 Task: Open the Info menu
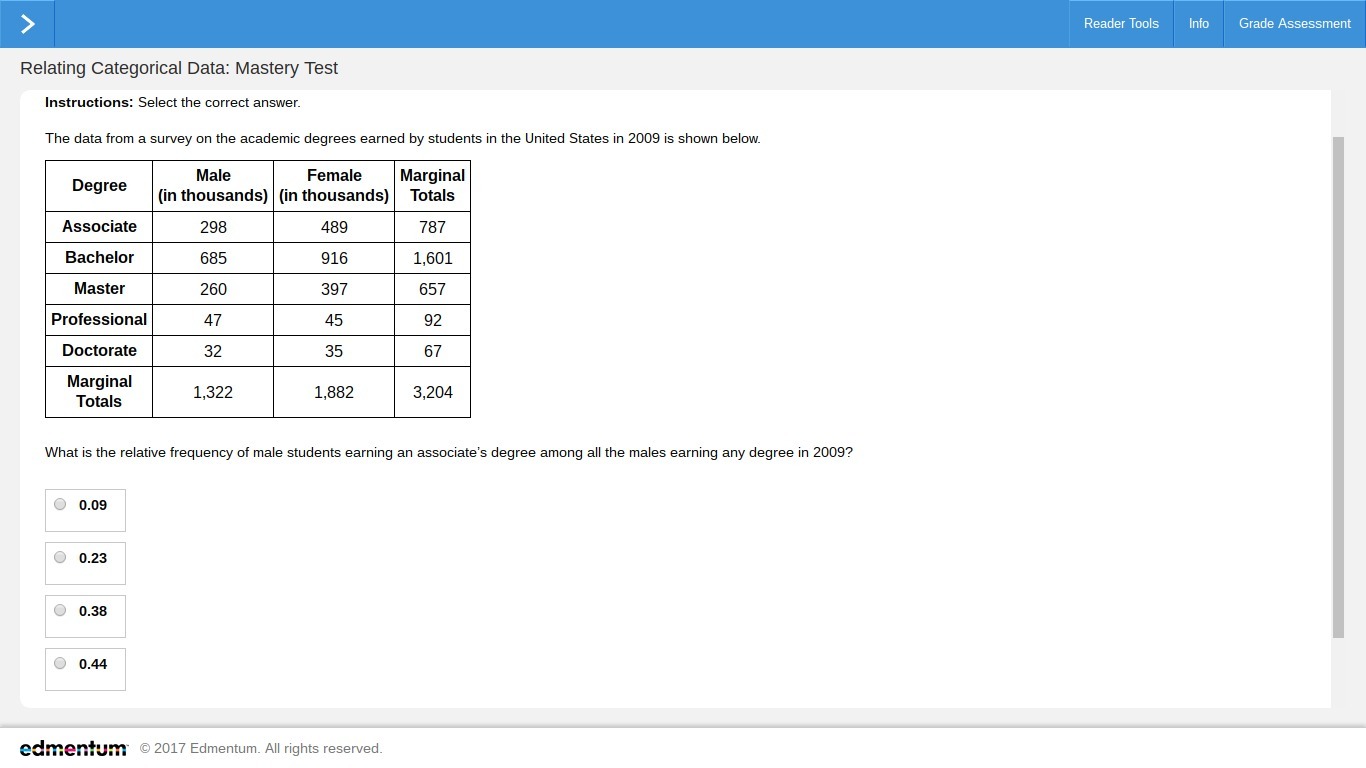click(1198, 24)
